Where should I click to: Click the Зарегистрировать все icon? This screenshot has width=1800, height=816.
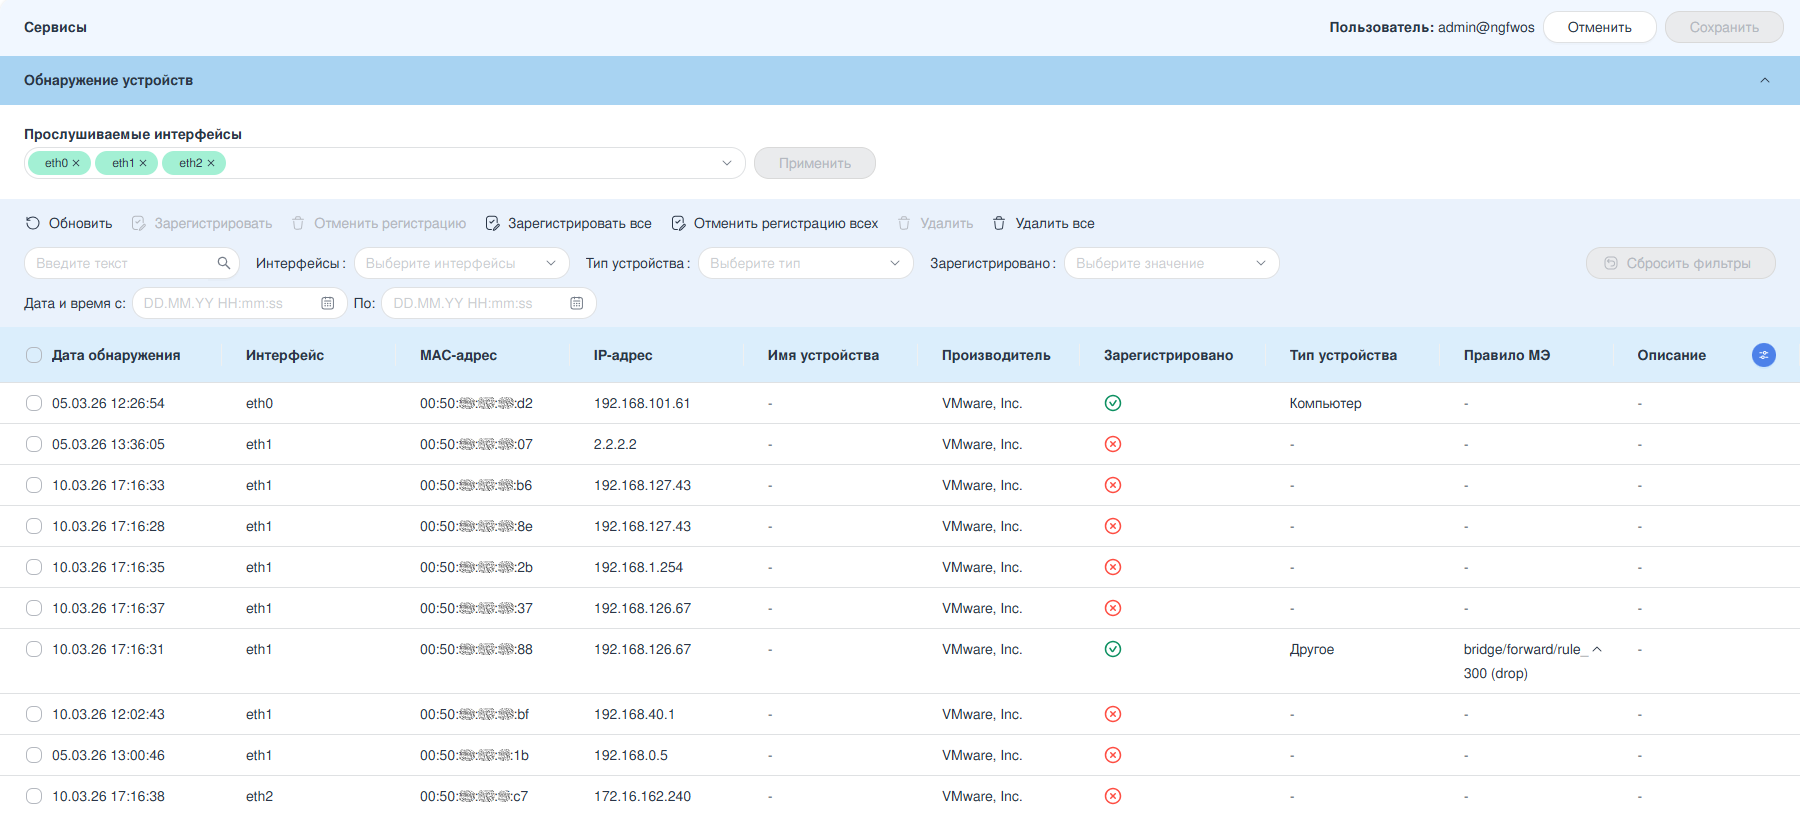click(492, 223)
